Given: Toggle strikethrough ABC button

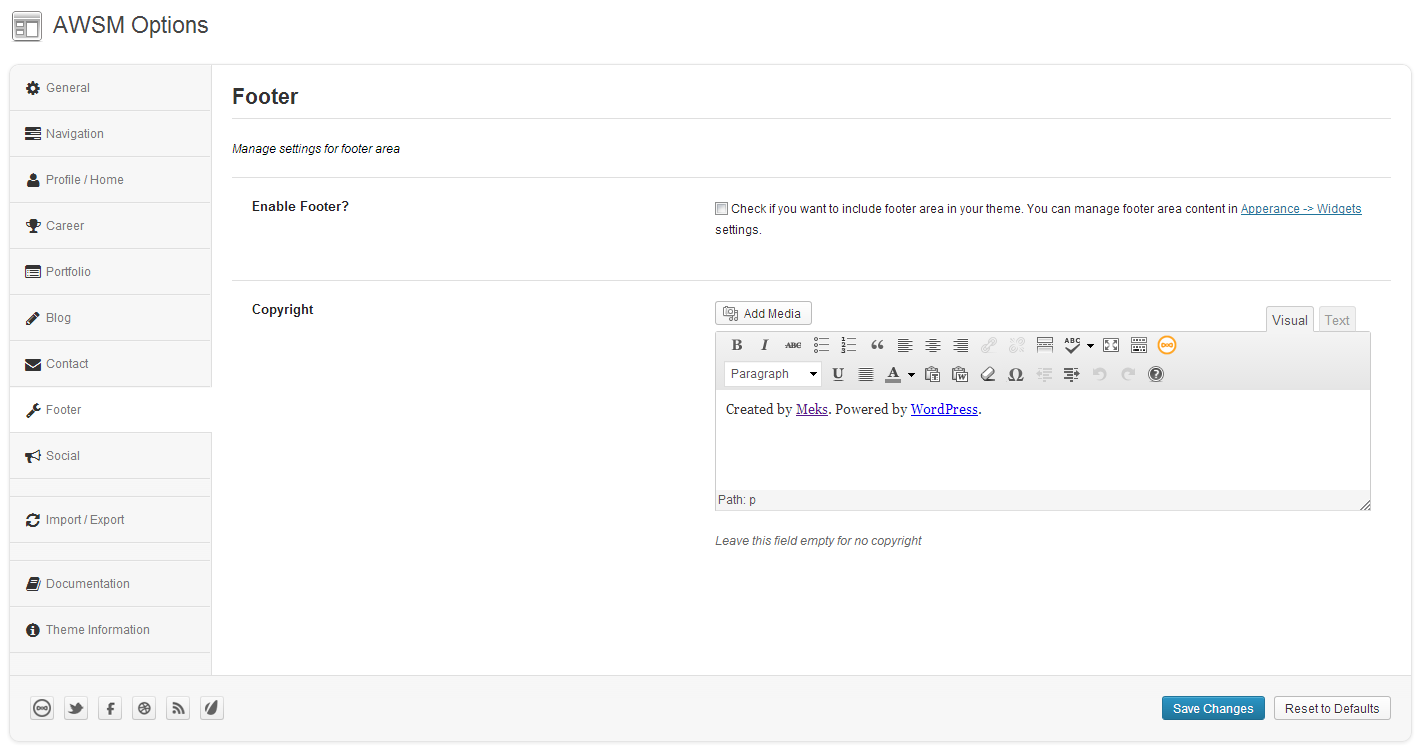Looking at the screenshot, I should click(793, 345).
